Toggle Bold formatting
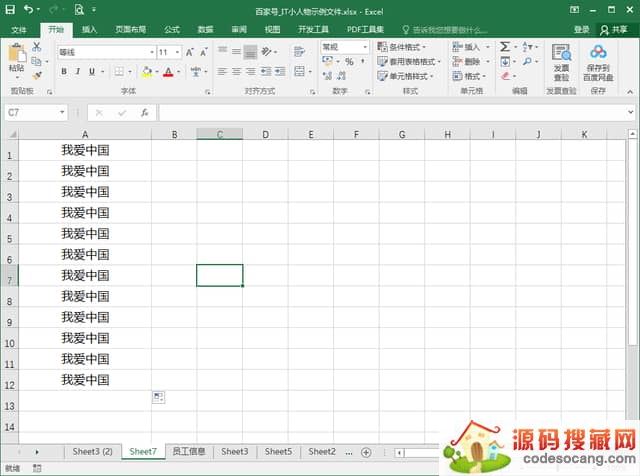Screen dimensions: 640x476 pyautogui.click(x=64, y=72)
